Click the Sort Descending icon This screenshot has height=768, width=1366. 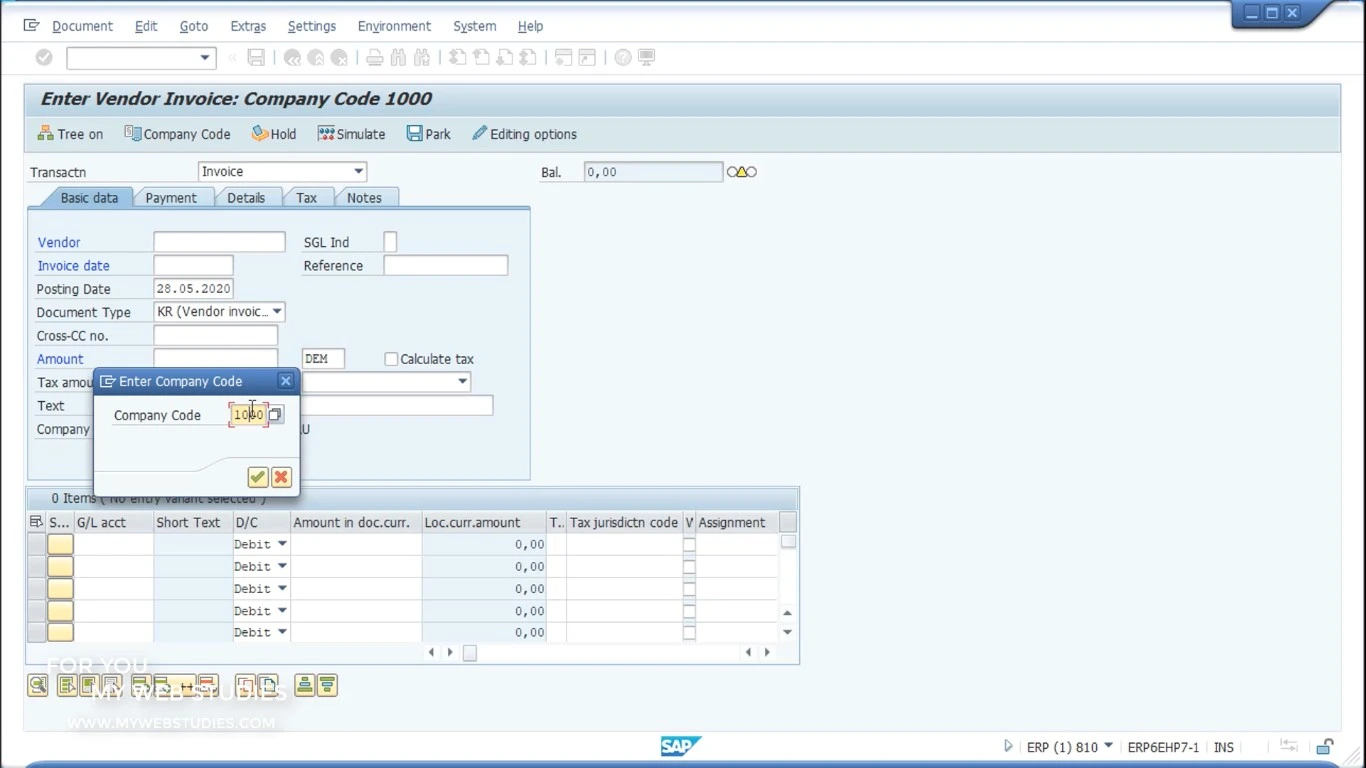pyautogui.click(x=327, y=686)
